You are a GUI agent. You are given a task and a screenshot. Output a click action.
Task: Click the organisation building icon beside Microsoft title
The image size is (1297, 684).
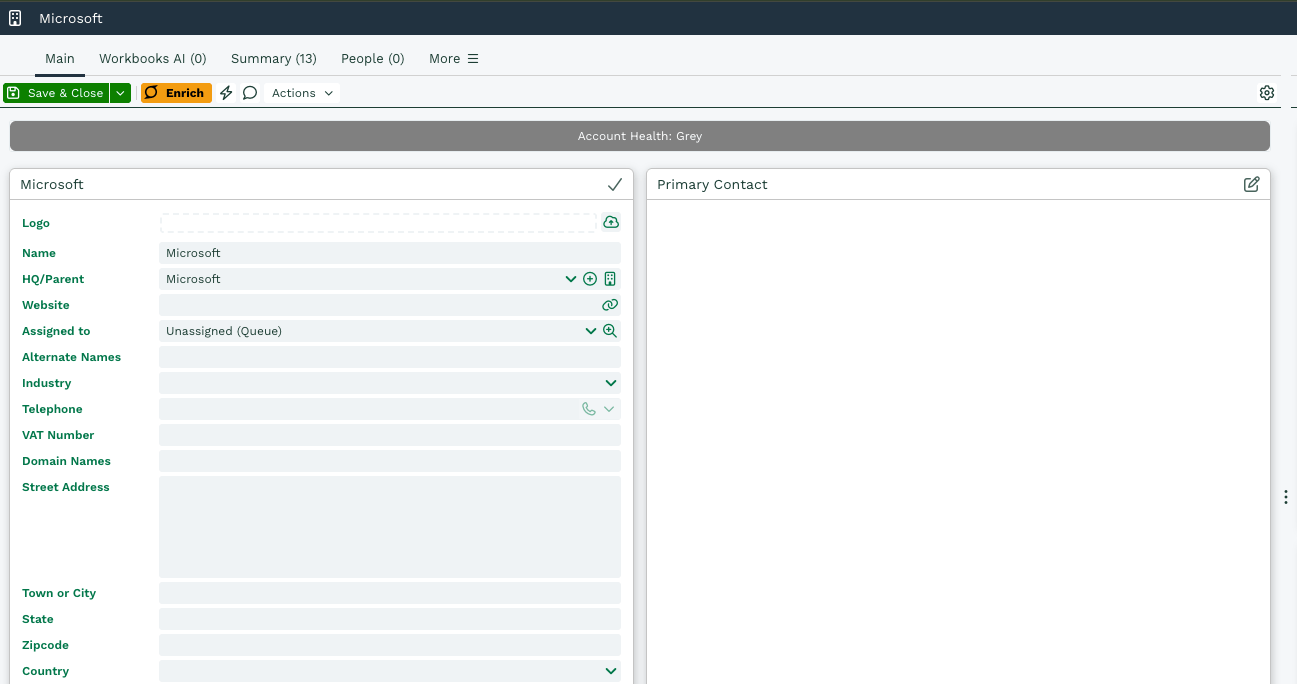(15, 18)
